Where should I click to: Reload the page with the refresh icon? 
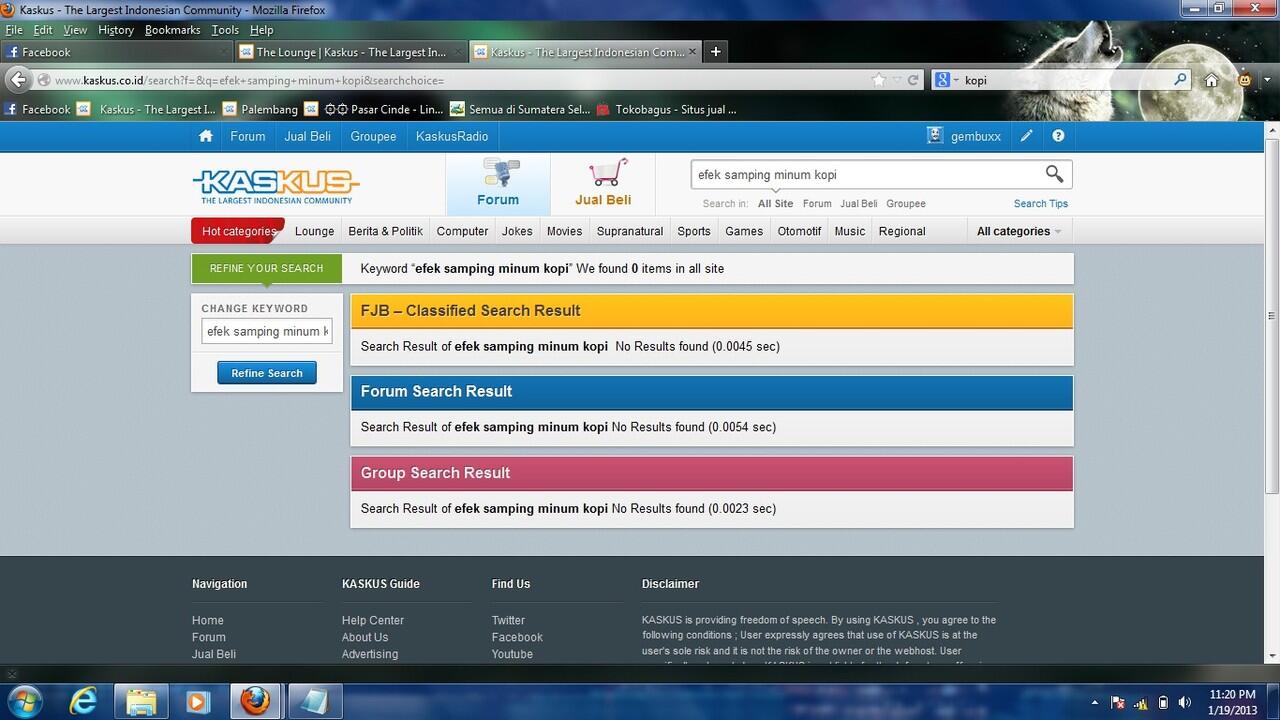913,80
